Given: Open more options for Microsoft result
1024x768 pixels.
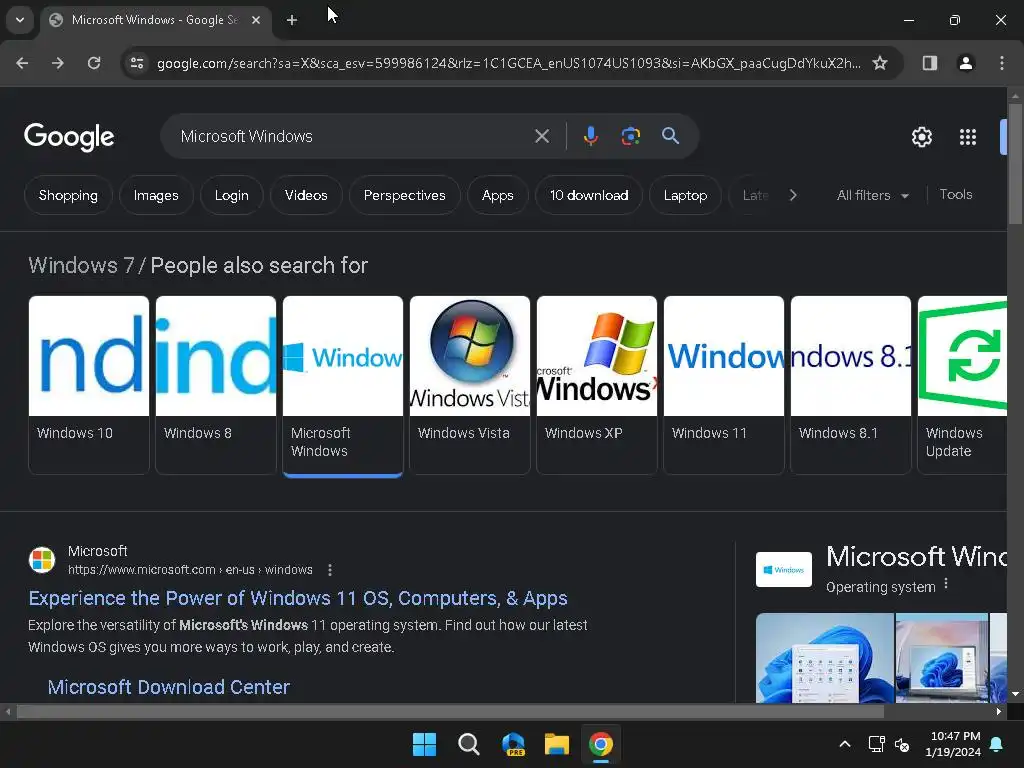Looking at the screenshot, I should point(330,570).
